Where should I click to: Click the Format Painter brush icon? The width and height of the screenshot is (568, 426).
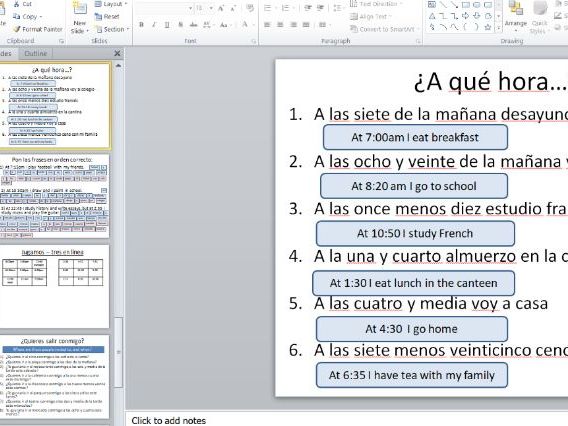[17, 29]
